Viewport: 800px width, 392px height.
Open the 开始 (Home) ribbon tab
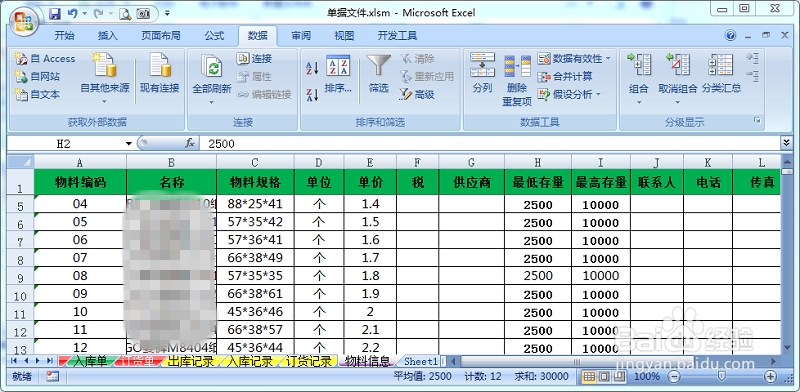coord(64,36)
